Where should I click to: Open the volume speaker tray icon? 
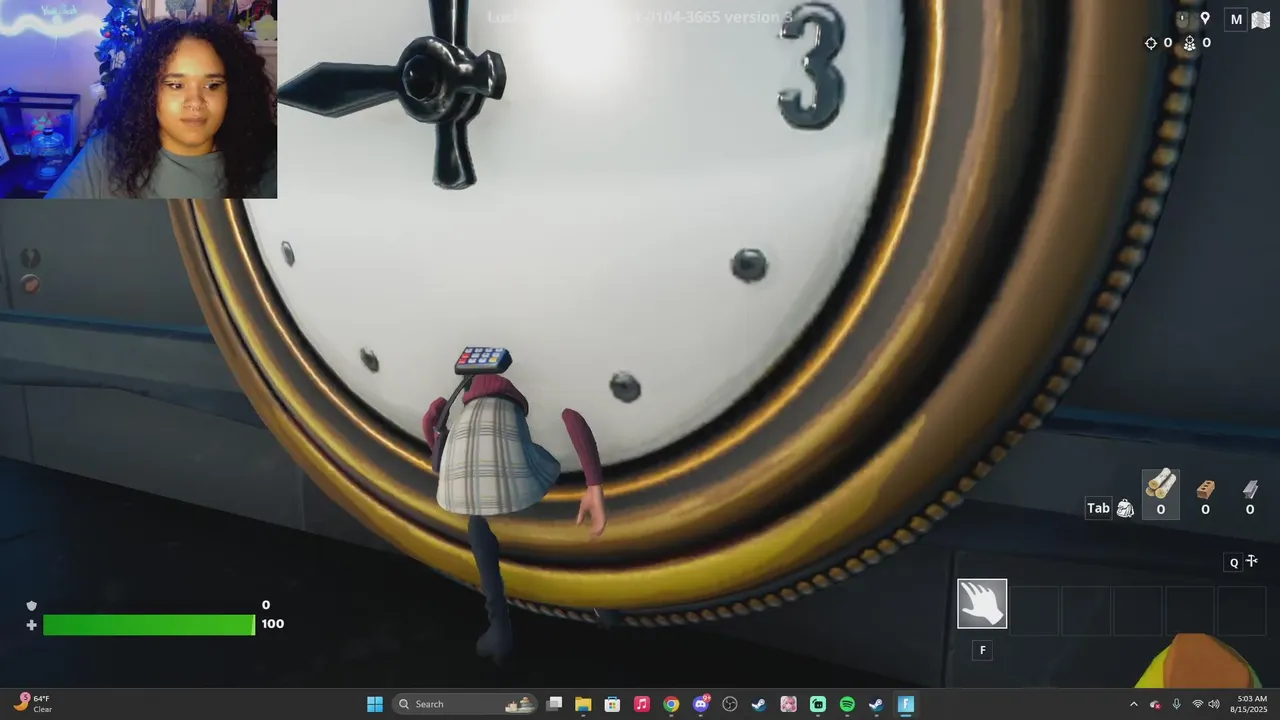click(x=1214, y=704)
